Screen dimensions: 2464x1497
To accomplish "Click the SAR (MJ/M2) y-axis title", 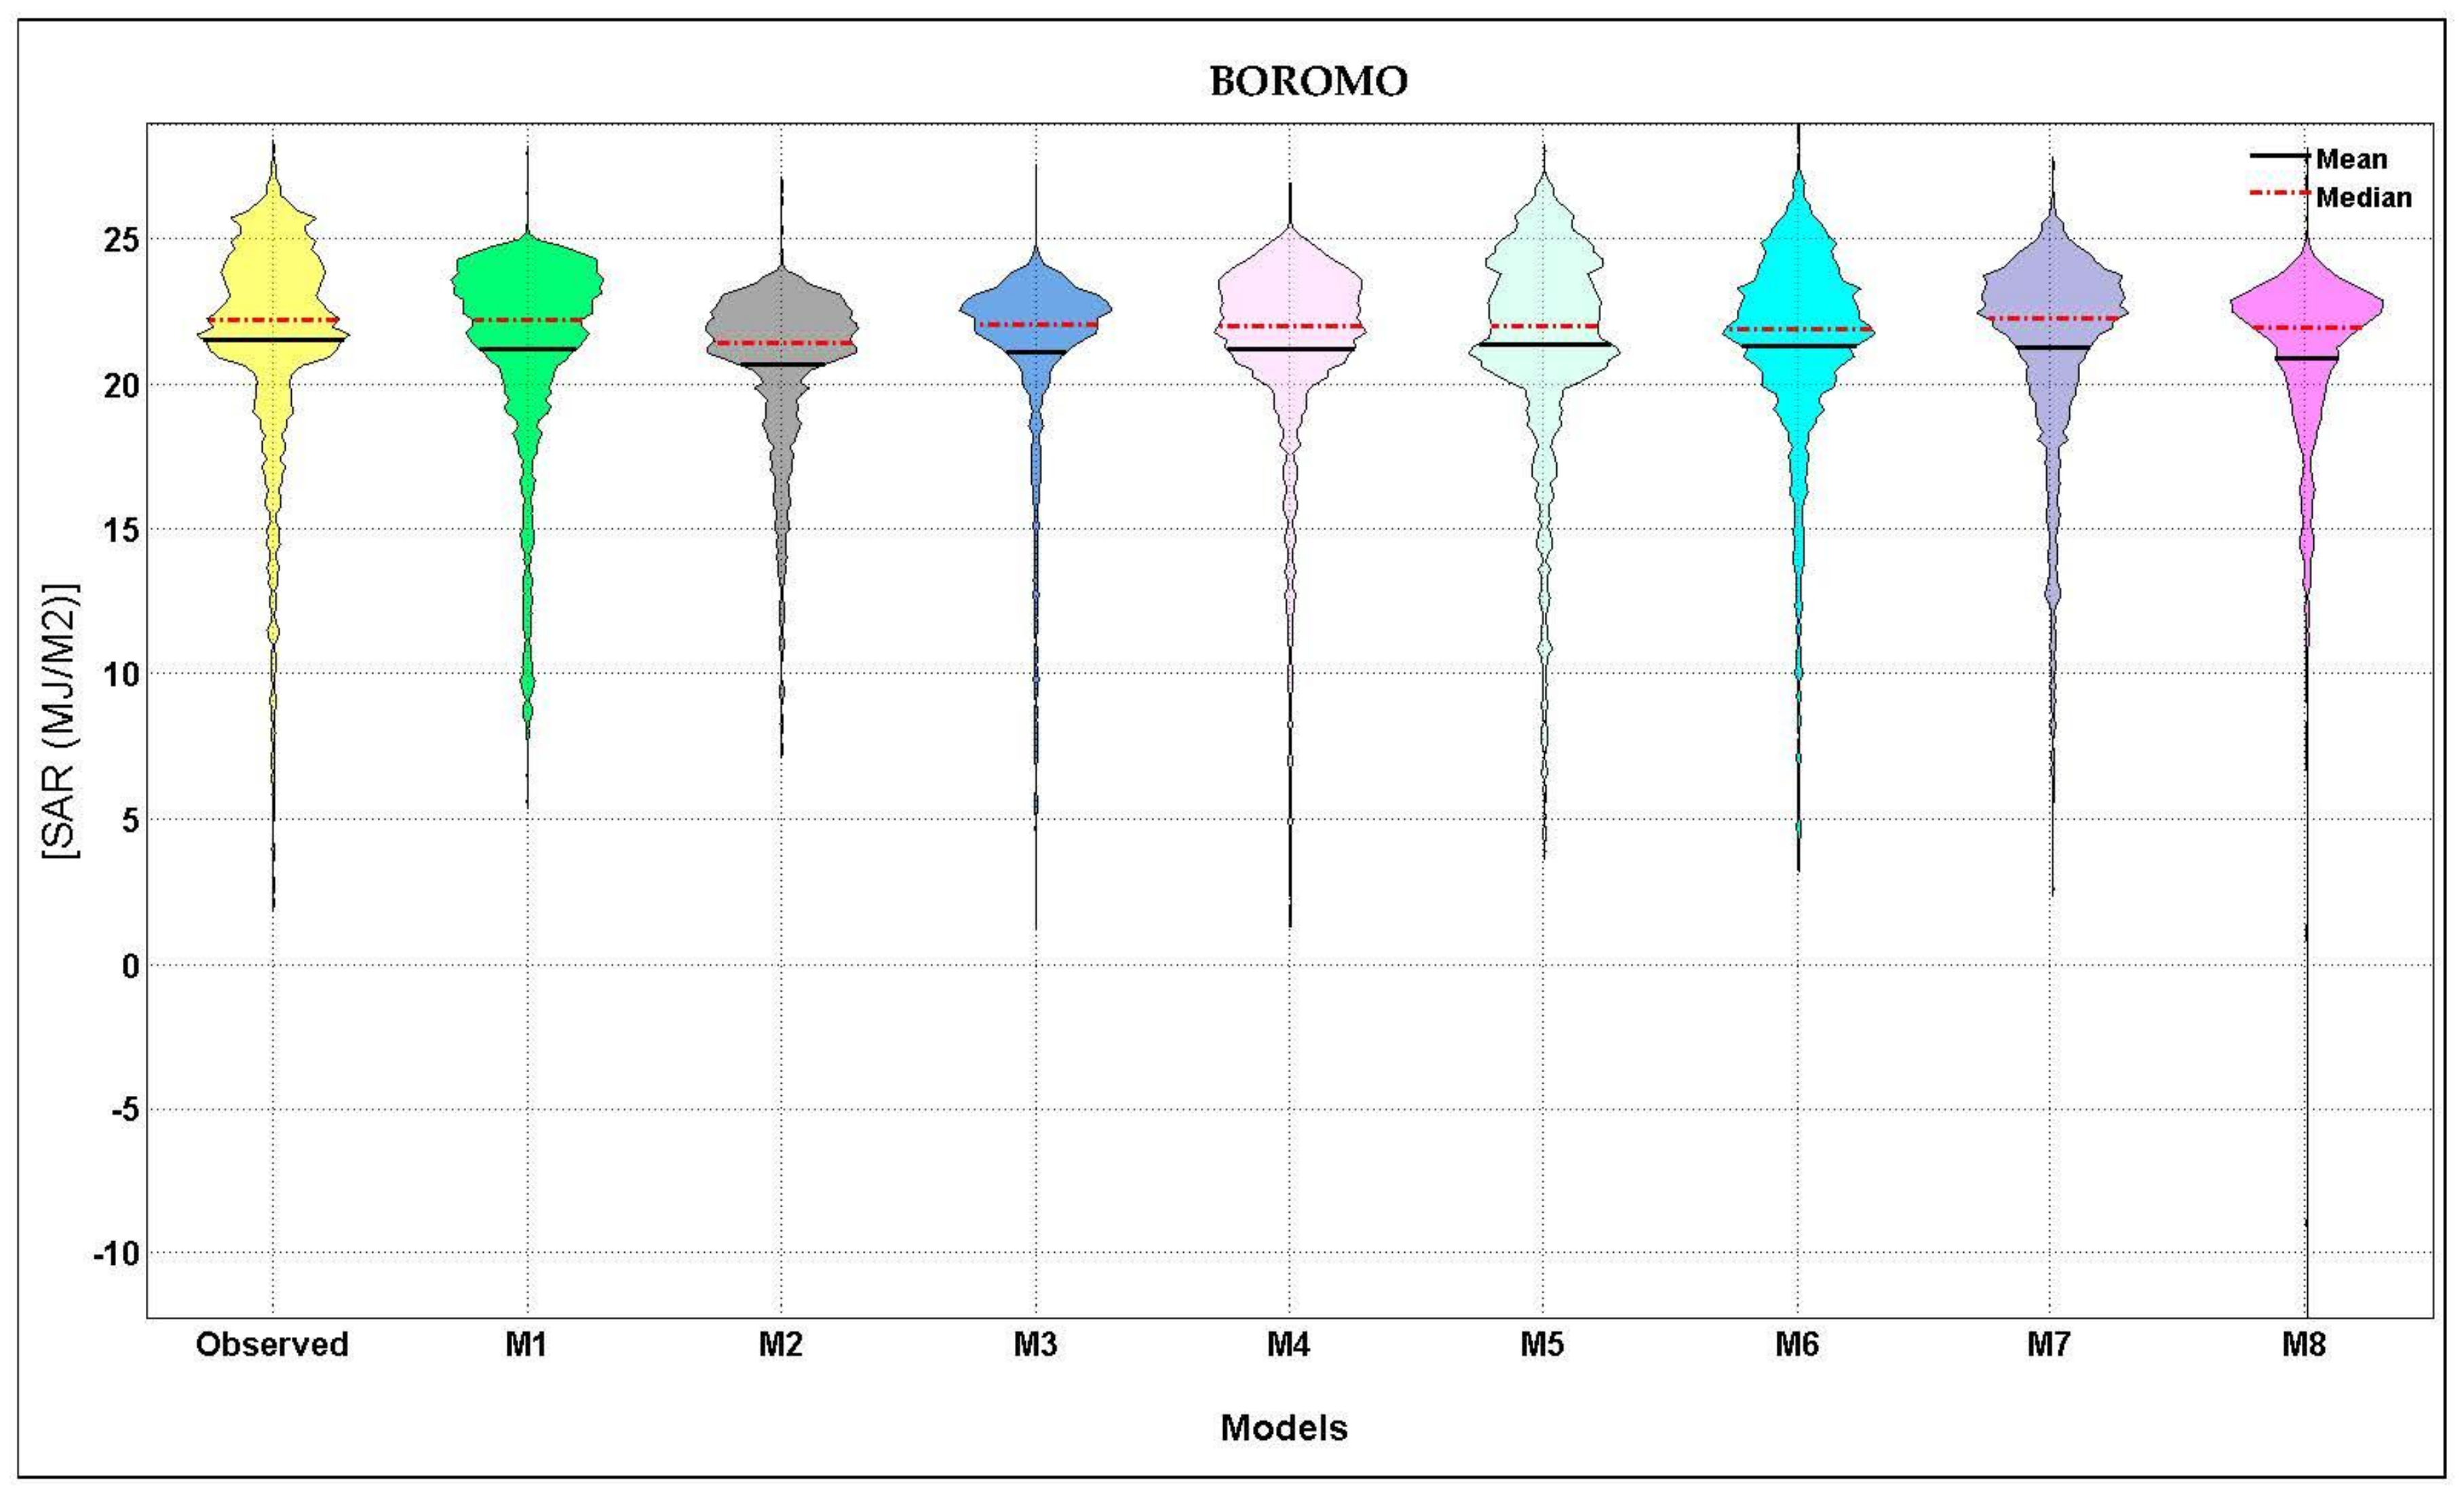I will [x=62, y=719].
